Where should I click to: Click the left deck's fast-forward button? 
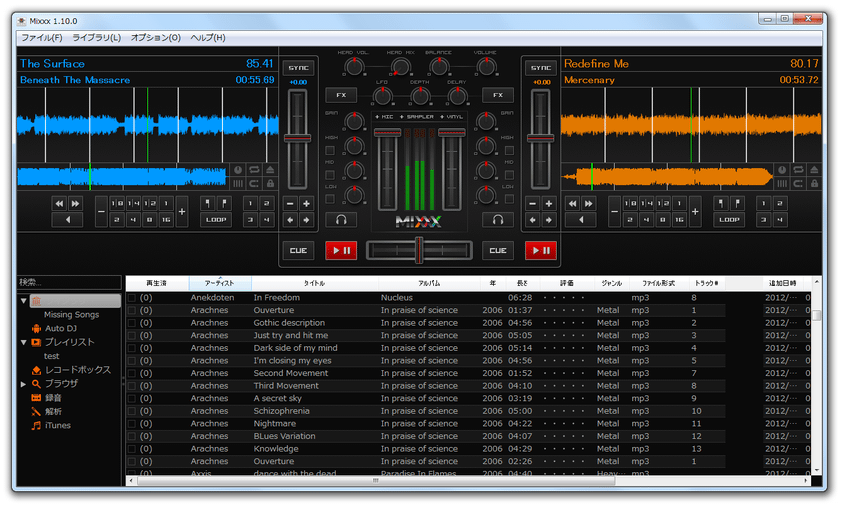(x=75, y=204)
